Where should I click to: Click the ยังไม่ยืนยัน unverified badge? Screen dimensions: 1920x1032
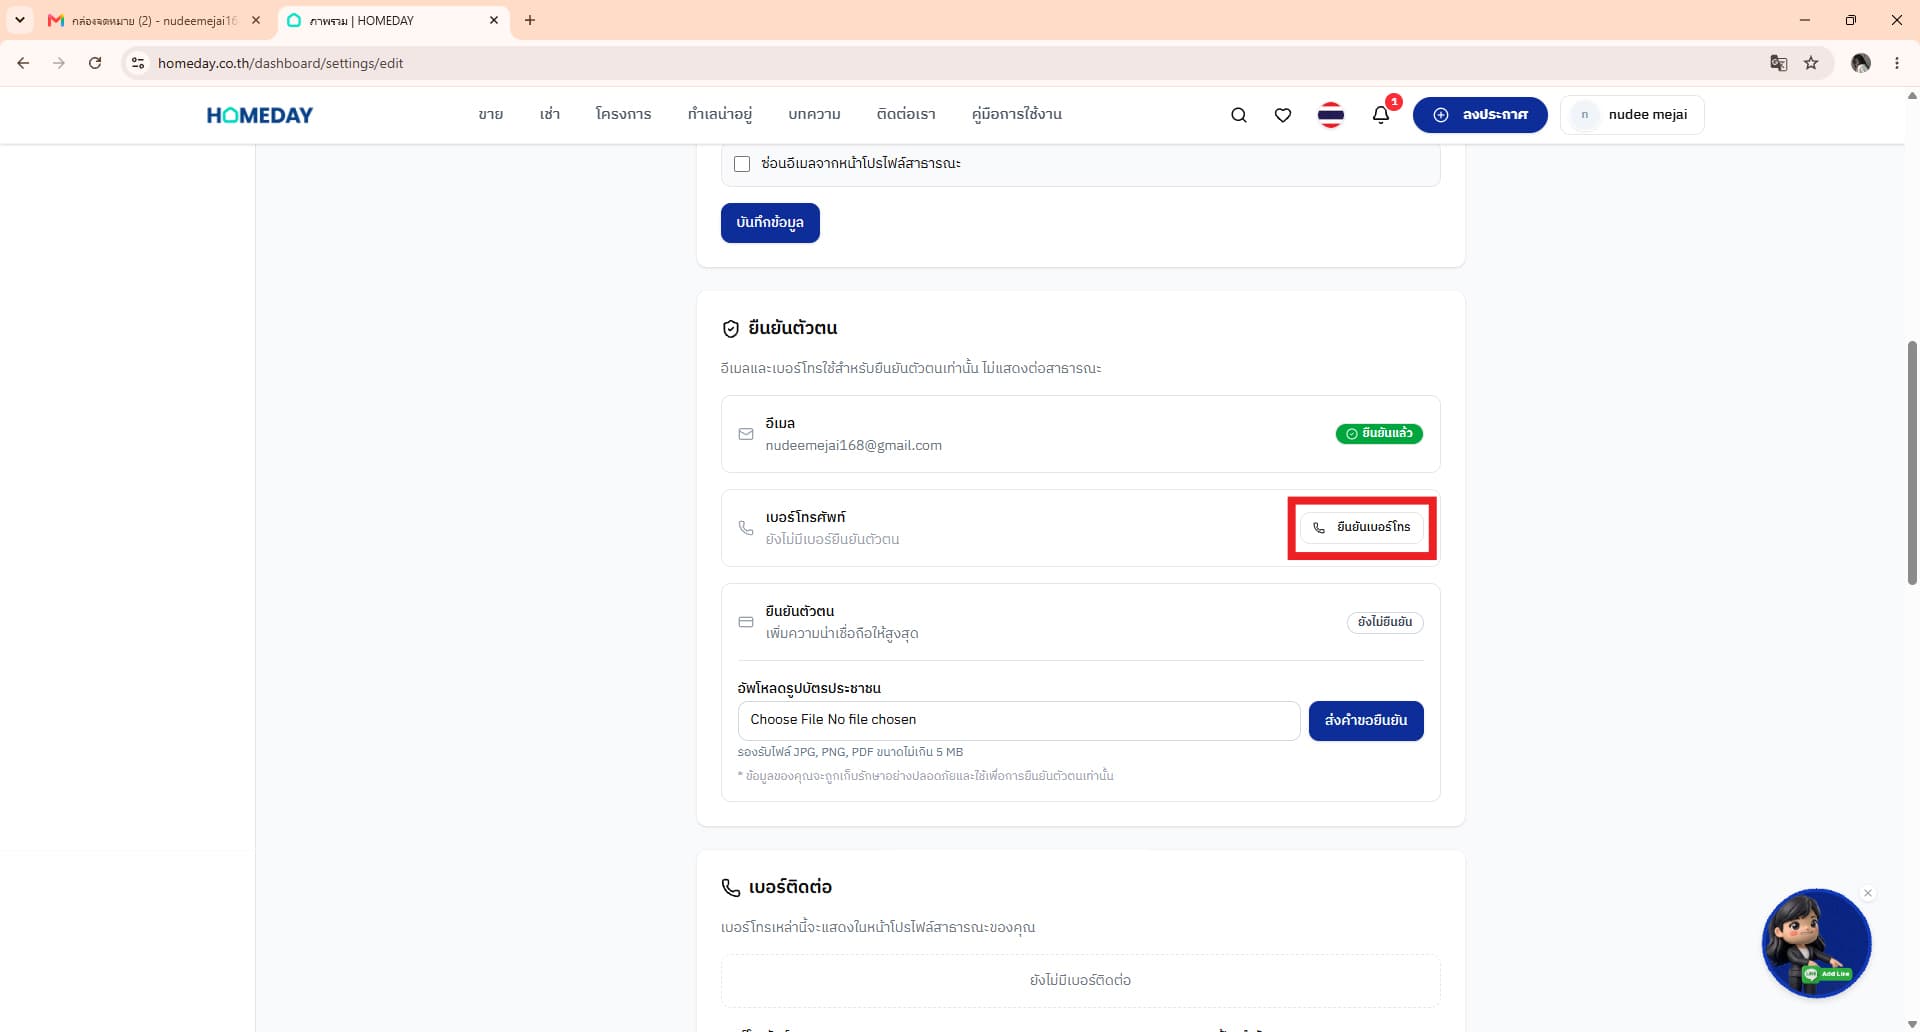[x=1385, y=622]
